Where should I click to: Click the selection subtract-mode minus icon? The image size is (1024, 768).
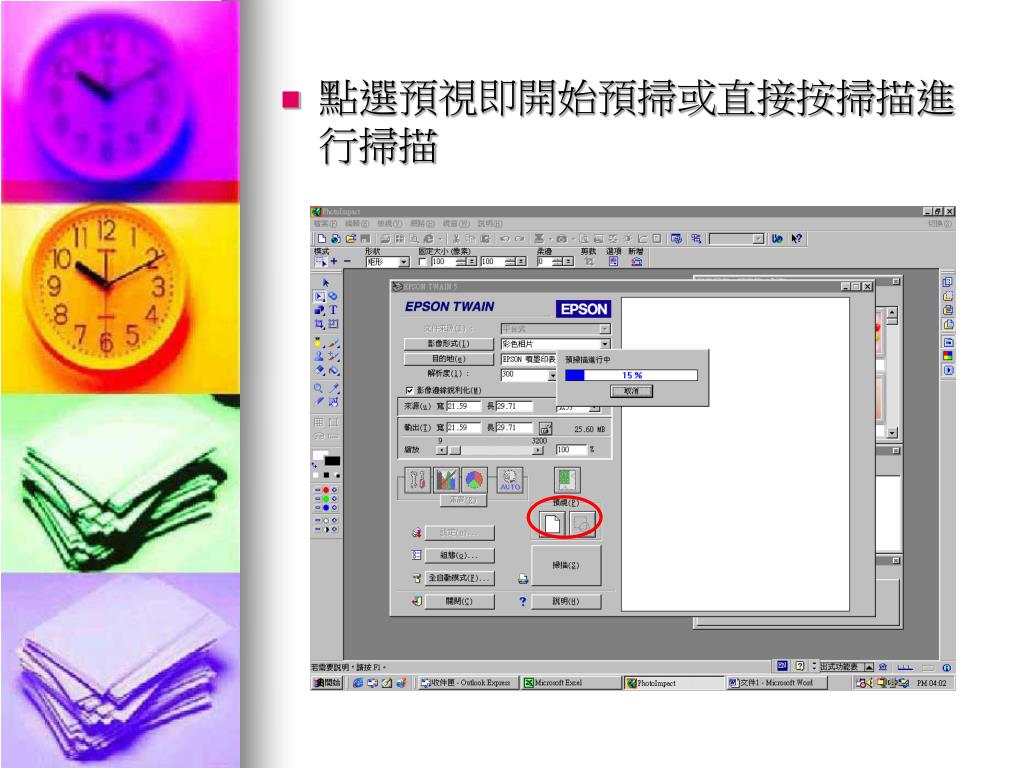point(347,261)
